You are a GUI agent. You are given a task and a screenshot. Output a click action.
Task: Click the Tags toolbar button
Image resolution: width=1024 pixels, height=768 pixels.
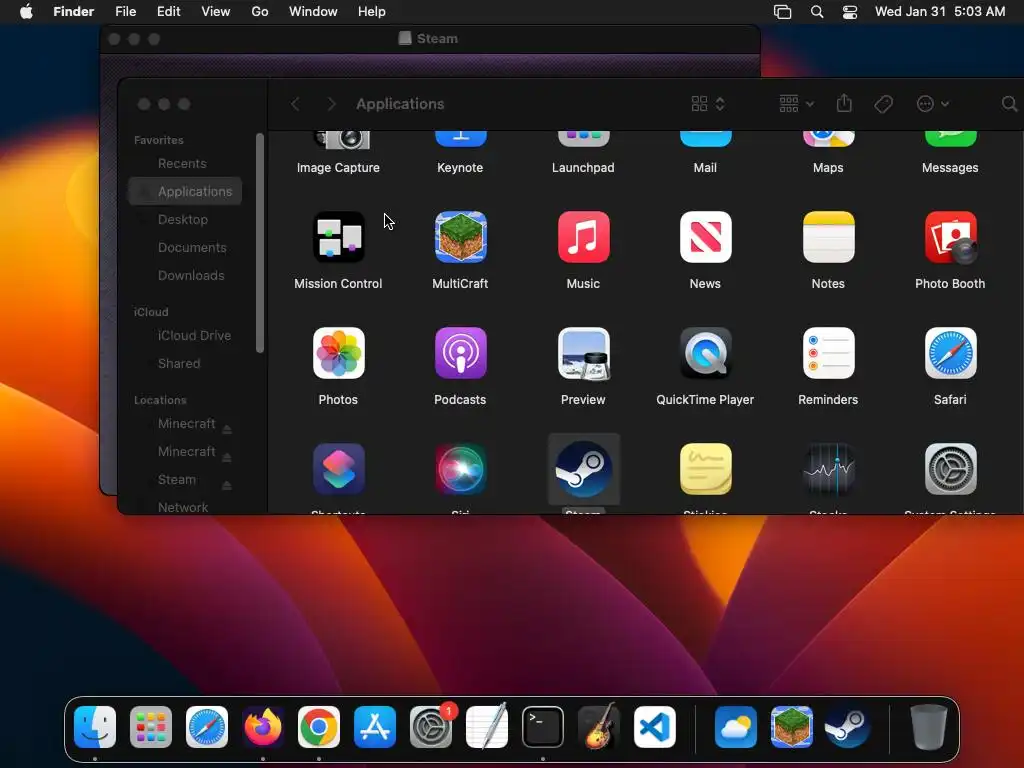tap(883, 104)
